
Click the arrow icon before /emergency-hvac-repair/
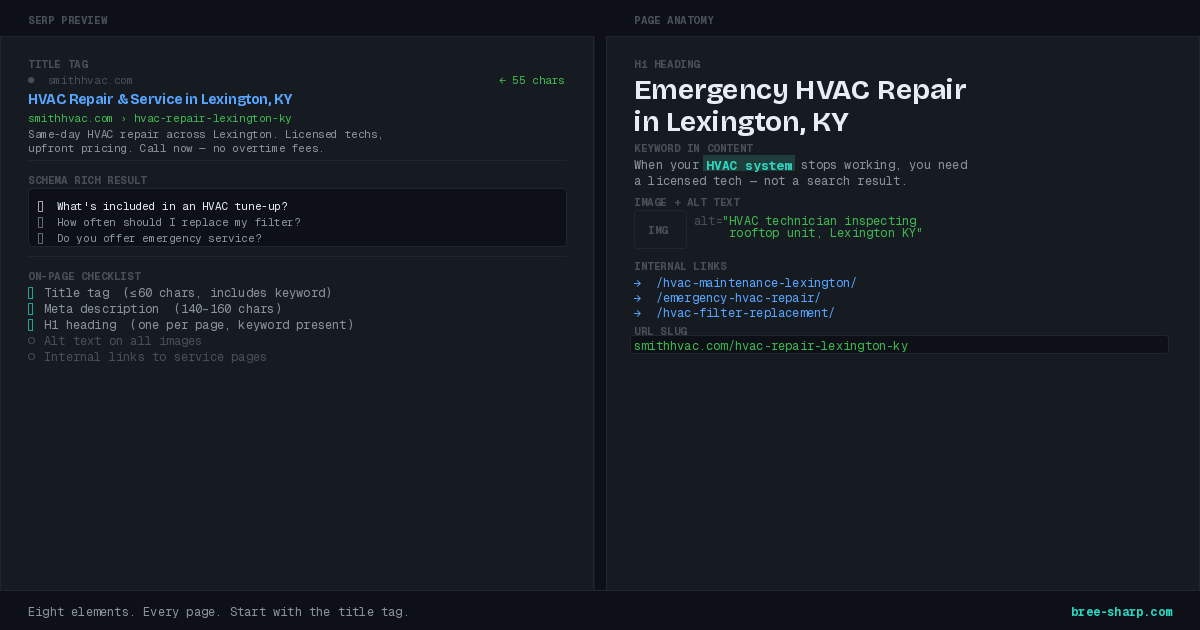pyautogui.click(x=637, y=298)
